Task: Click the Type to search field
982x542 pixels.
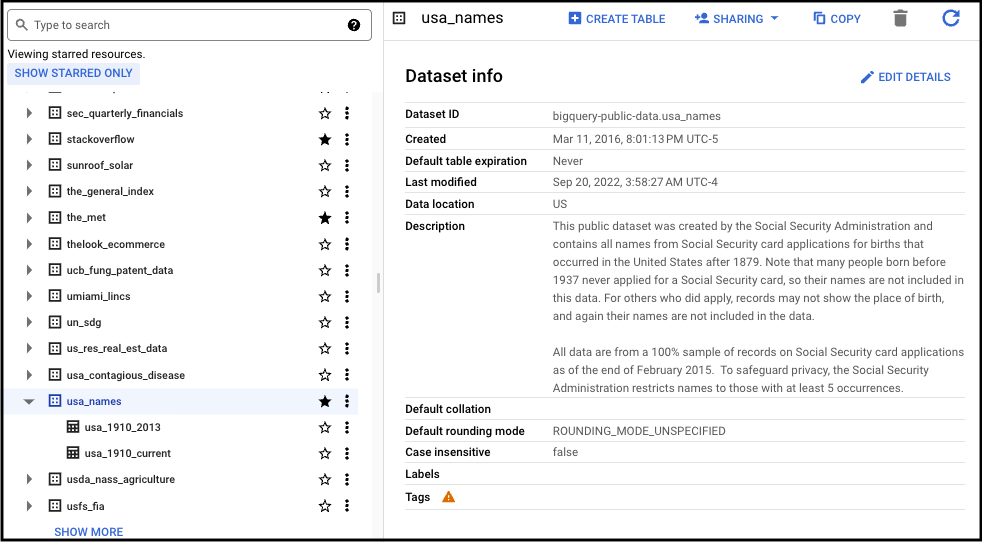Action: pos(189,25)
